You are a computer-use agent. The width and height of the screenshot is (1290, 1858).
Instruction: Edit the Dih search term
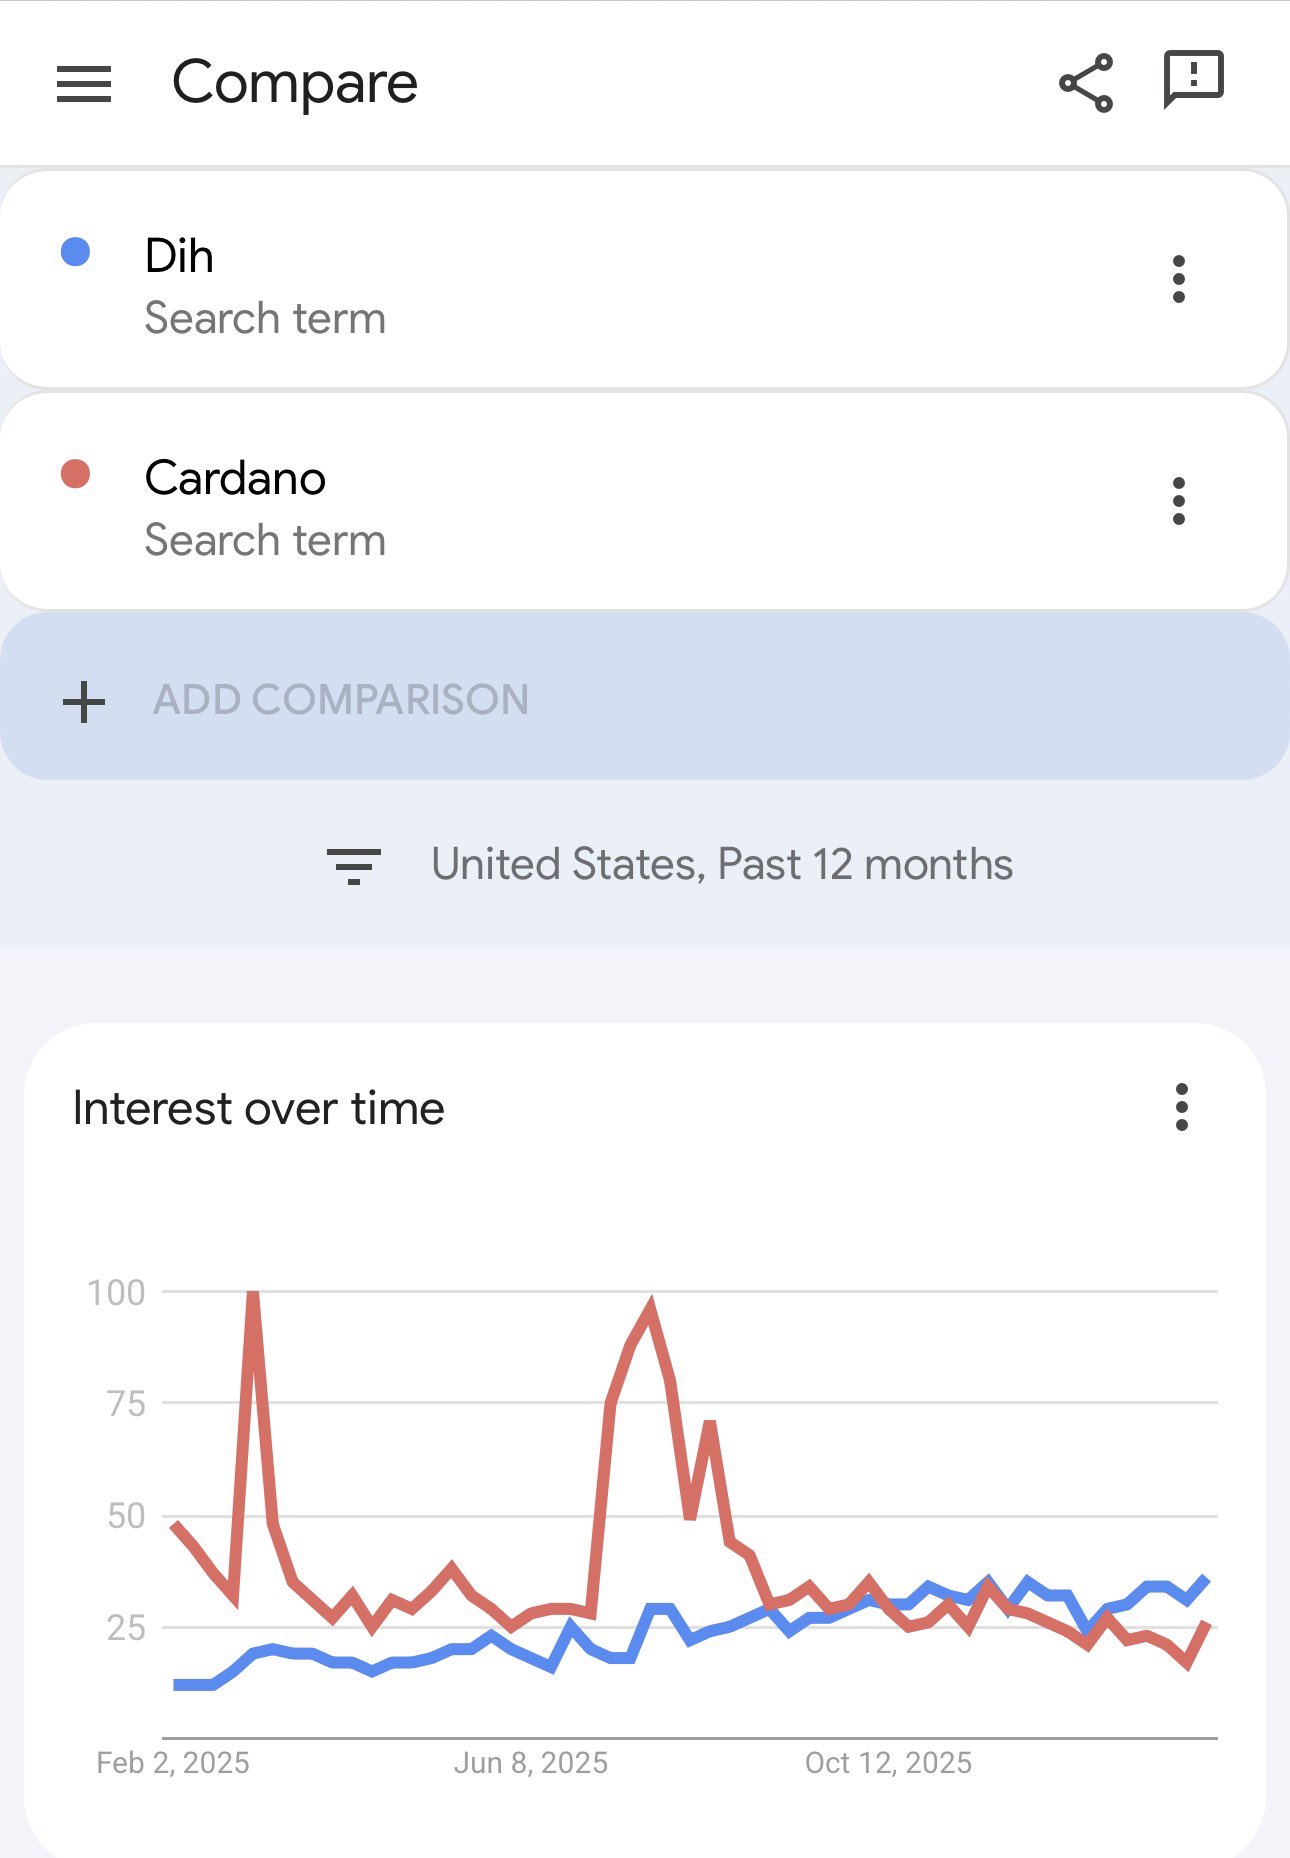point(179,256)
